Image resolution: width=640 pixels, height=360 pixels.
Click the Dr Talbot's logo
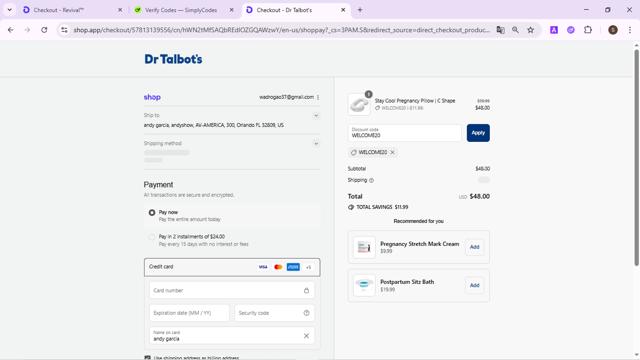click(173, 59)
